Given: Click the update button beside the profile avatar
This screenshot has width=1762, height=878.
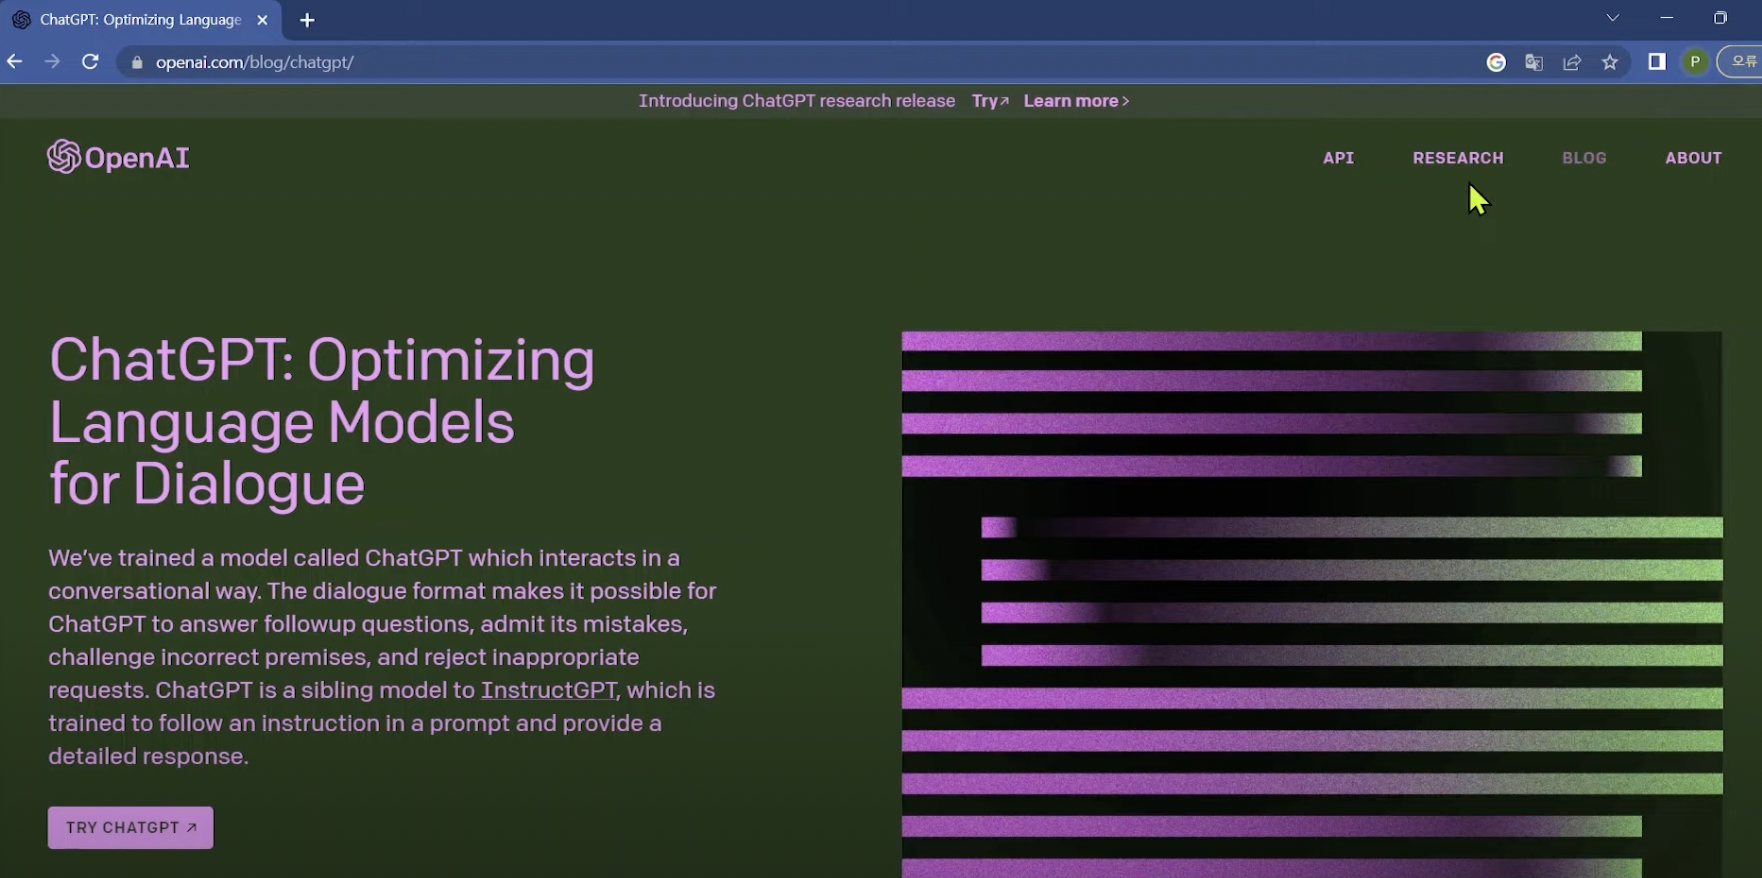Looking at the screenshot, I should pos(1741,62).
